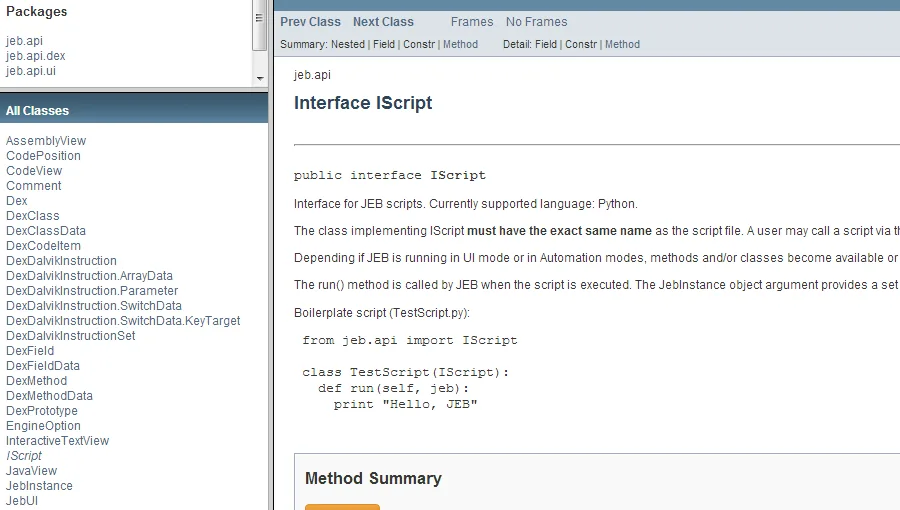This screenshot has height=510, width=900.
Task: Open DexCodeItem class link
Action: click(43, 246)
